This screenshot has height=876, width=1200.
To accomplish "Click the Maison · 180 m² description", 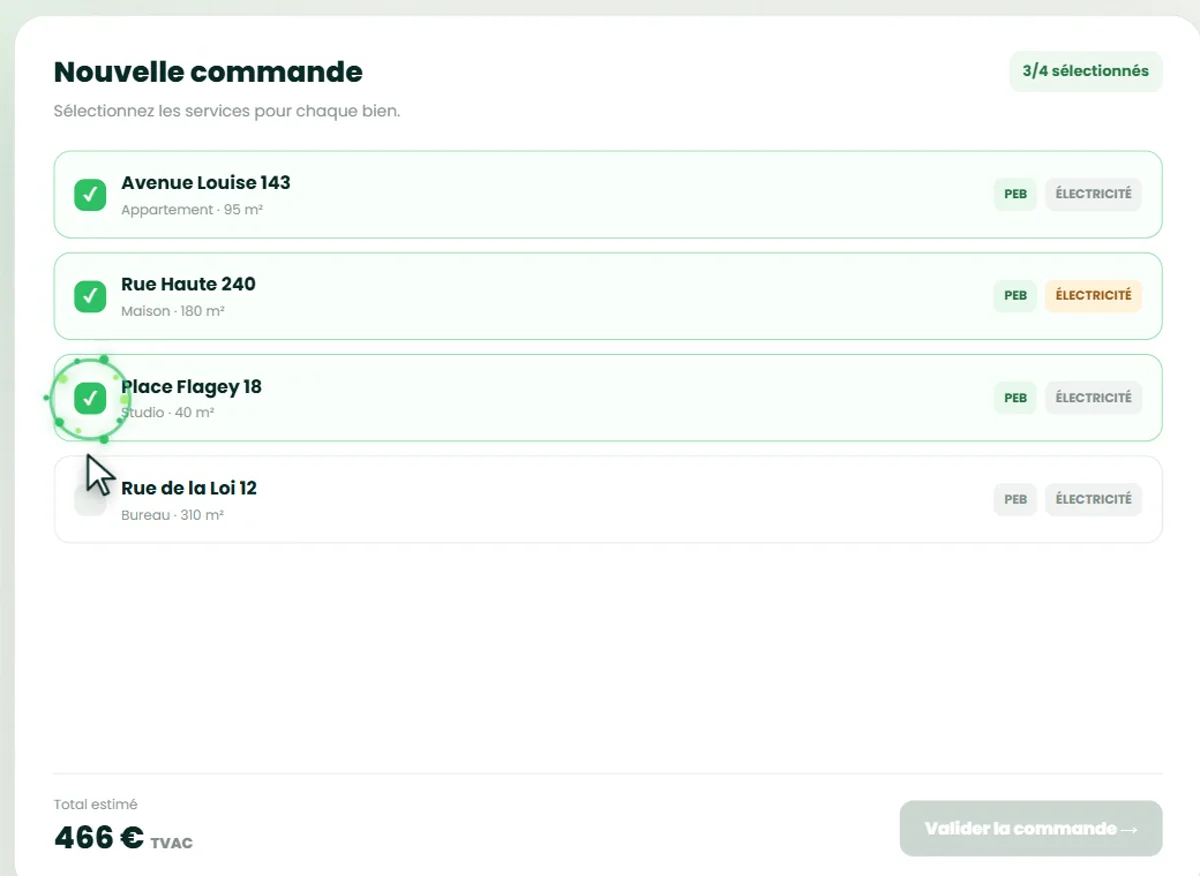I will (x=173, y=311).
